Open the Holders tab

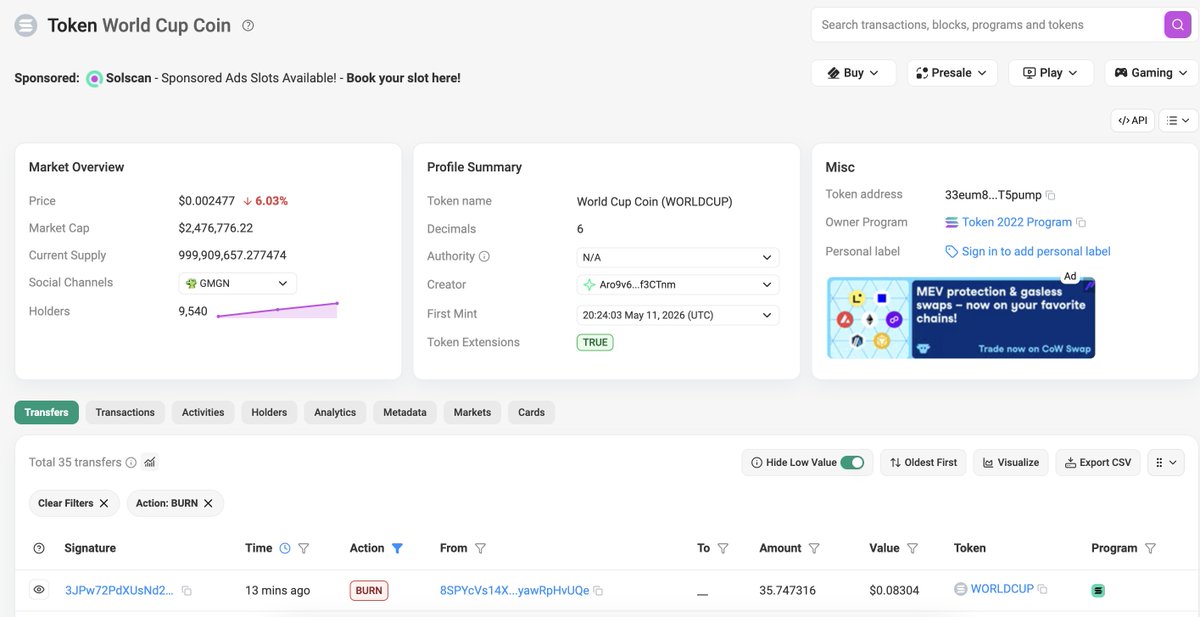coord(269,412)
